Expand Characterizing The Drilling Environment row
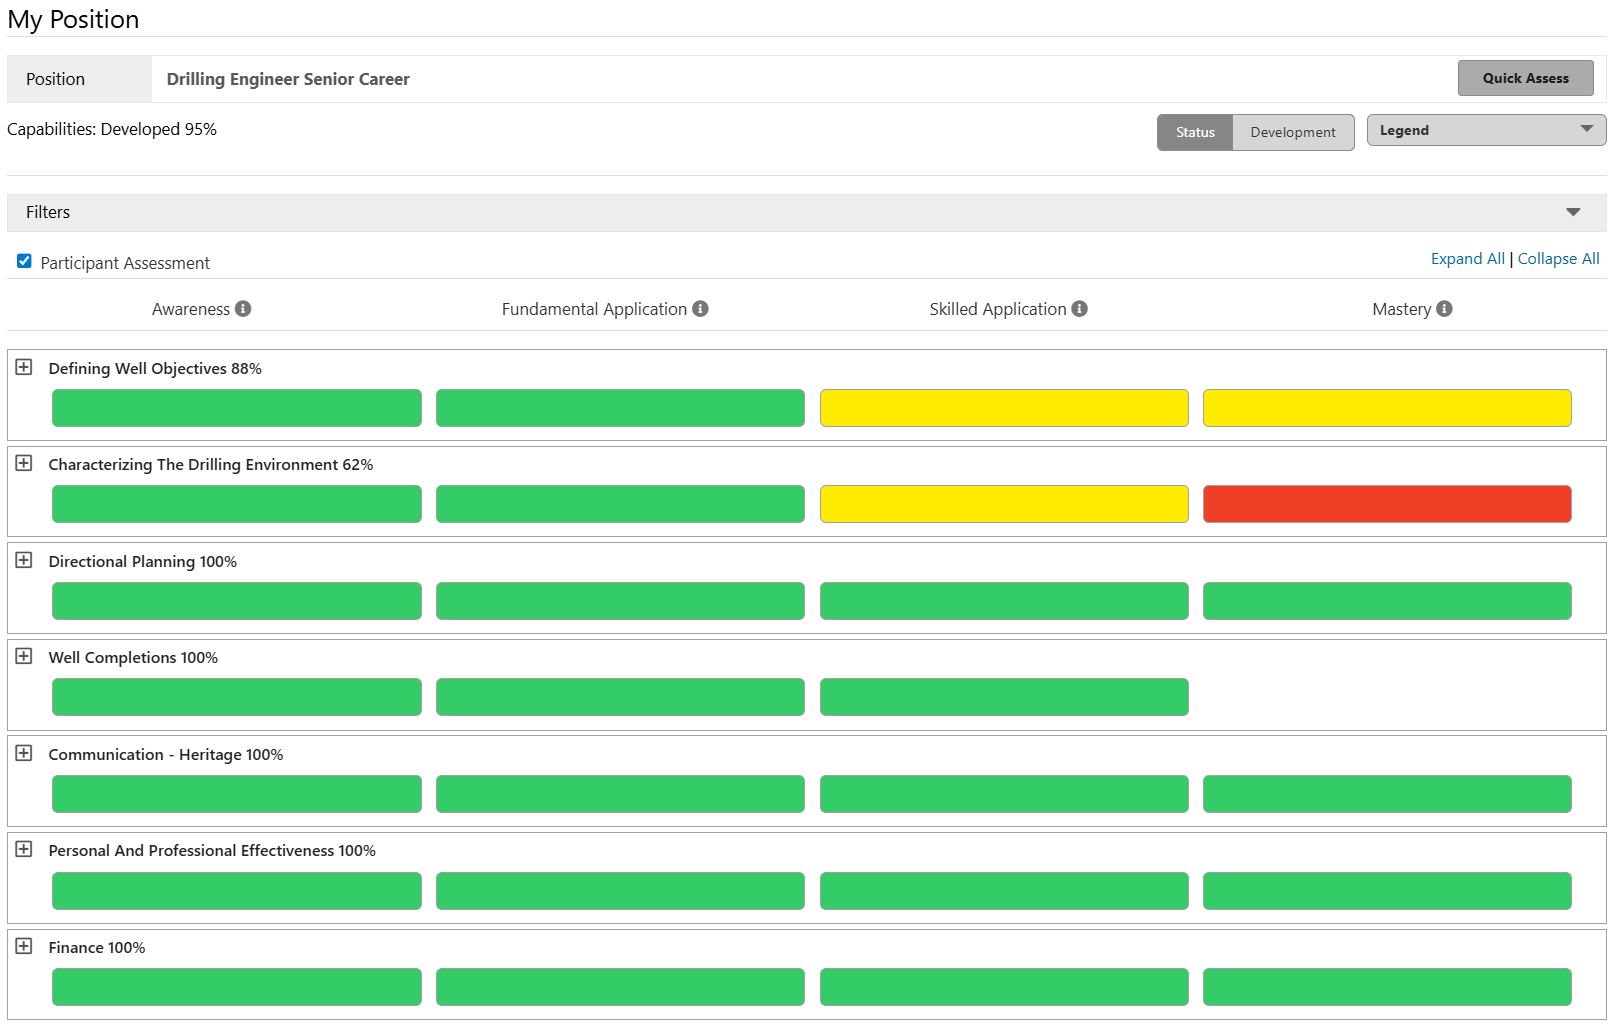 pyautogui.click(x=24, y=463)
